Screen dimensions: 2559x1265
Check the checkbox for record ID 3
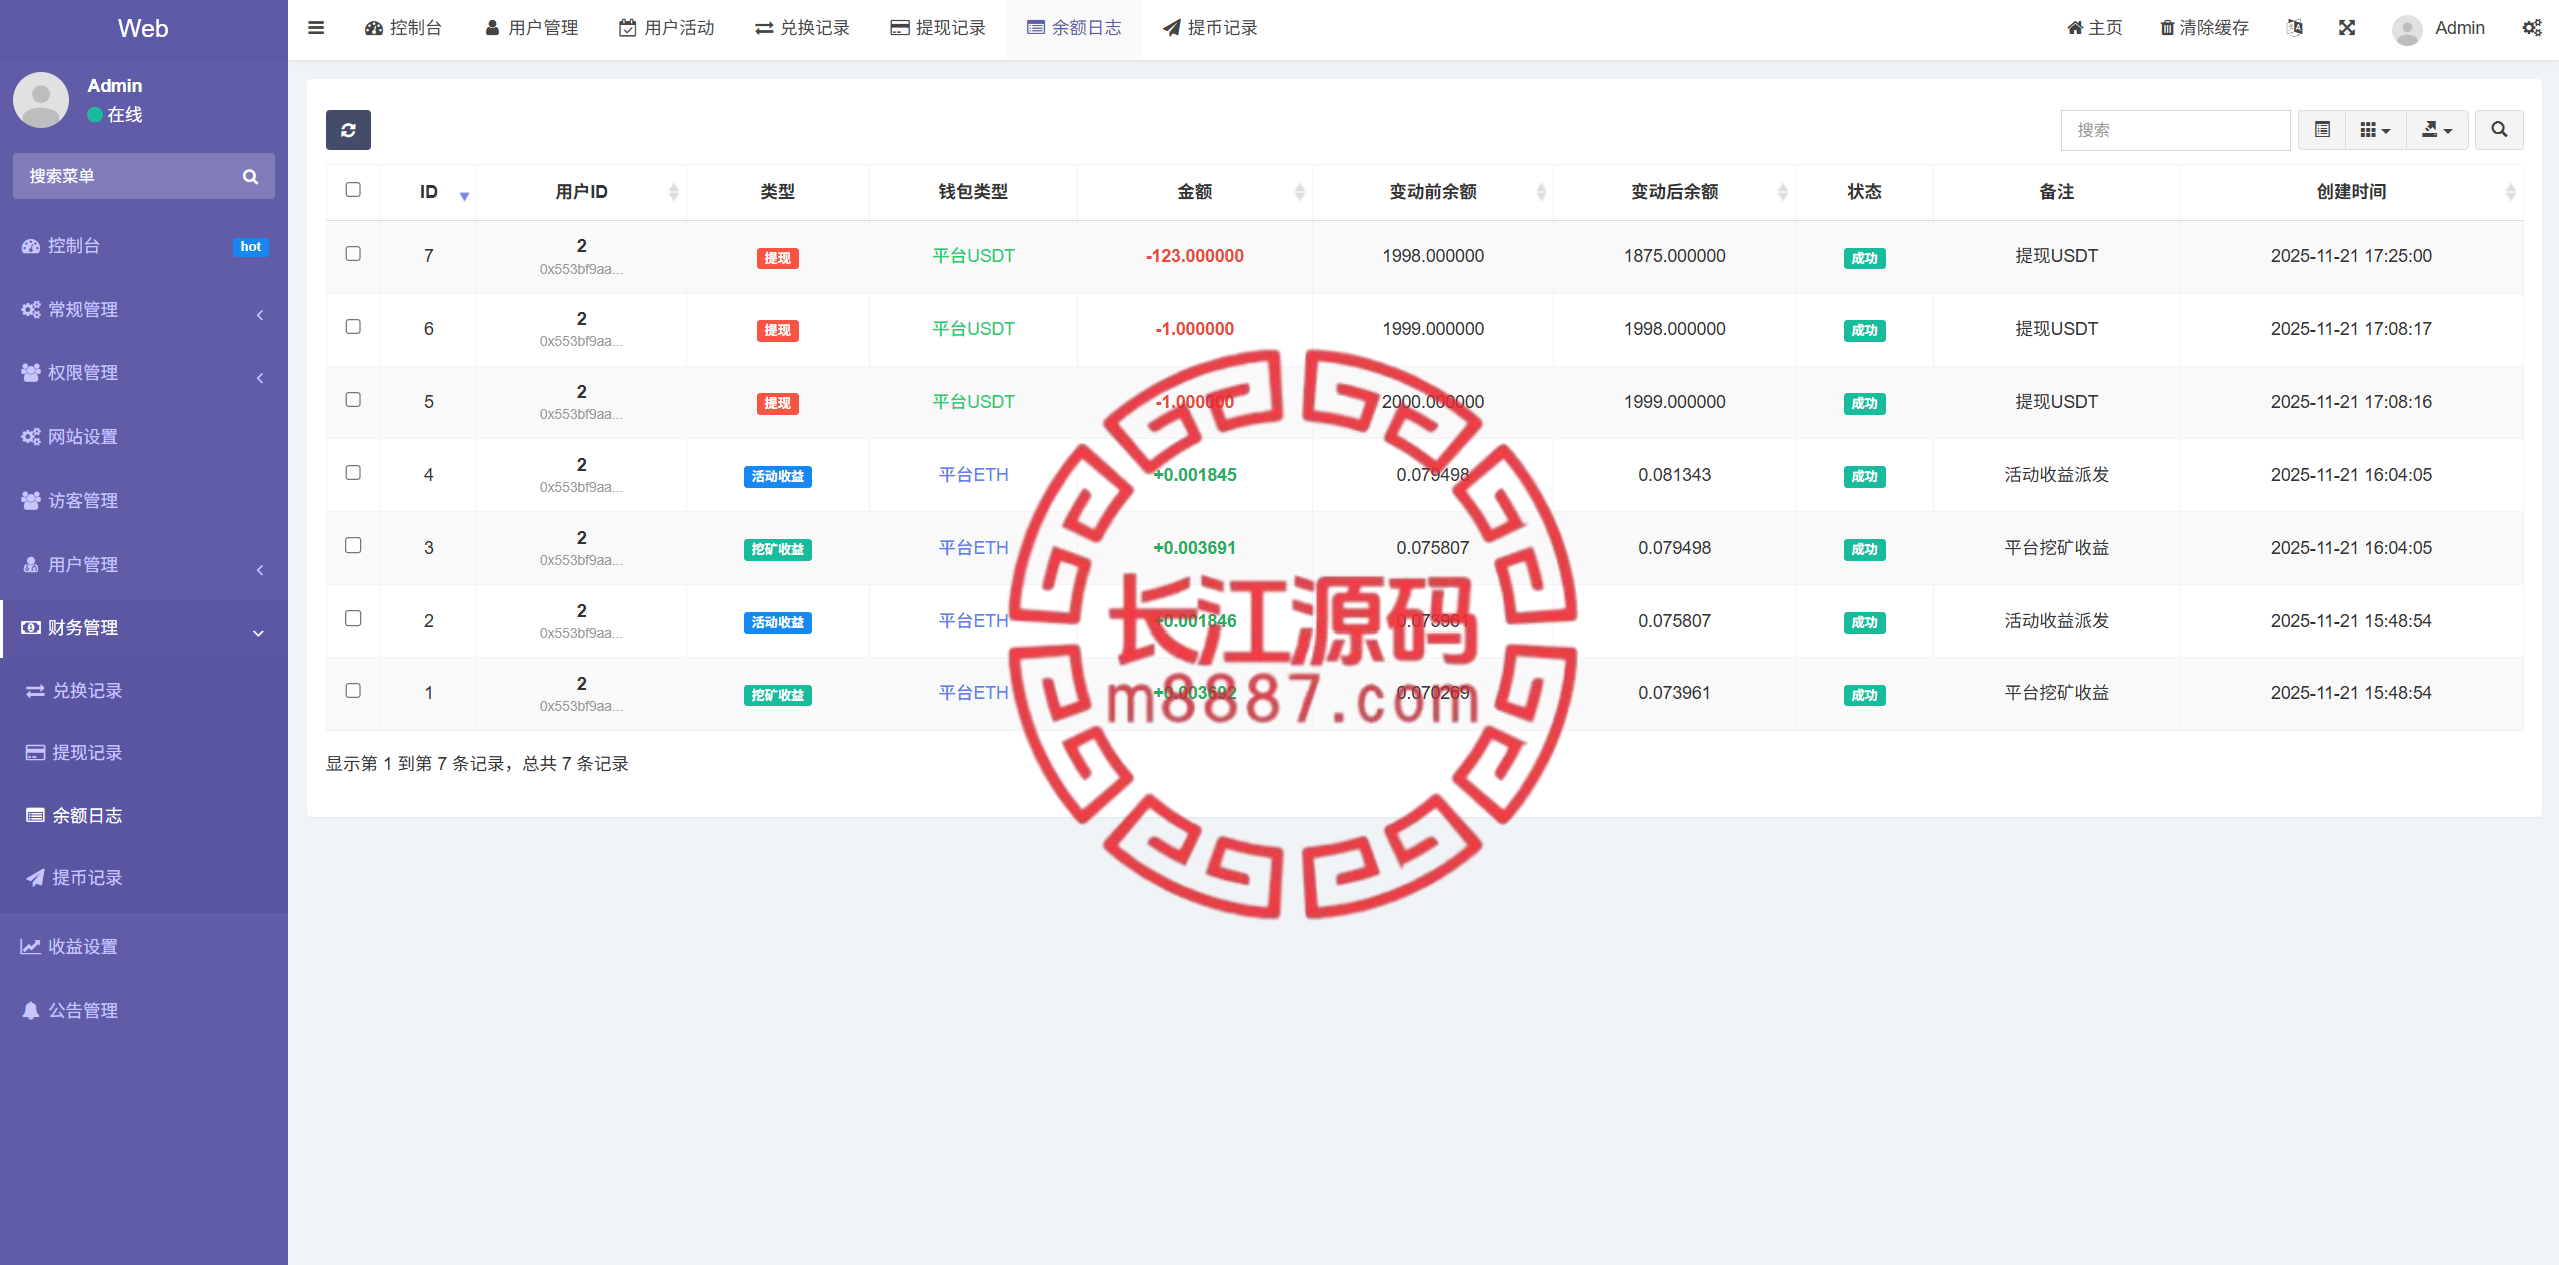click(x=353, y=546)
